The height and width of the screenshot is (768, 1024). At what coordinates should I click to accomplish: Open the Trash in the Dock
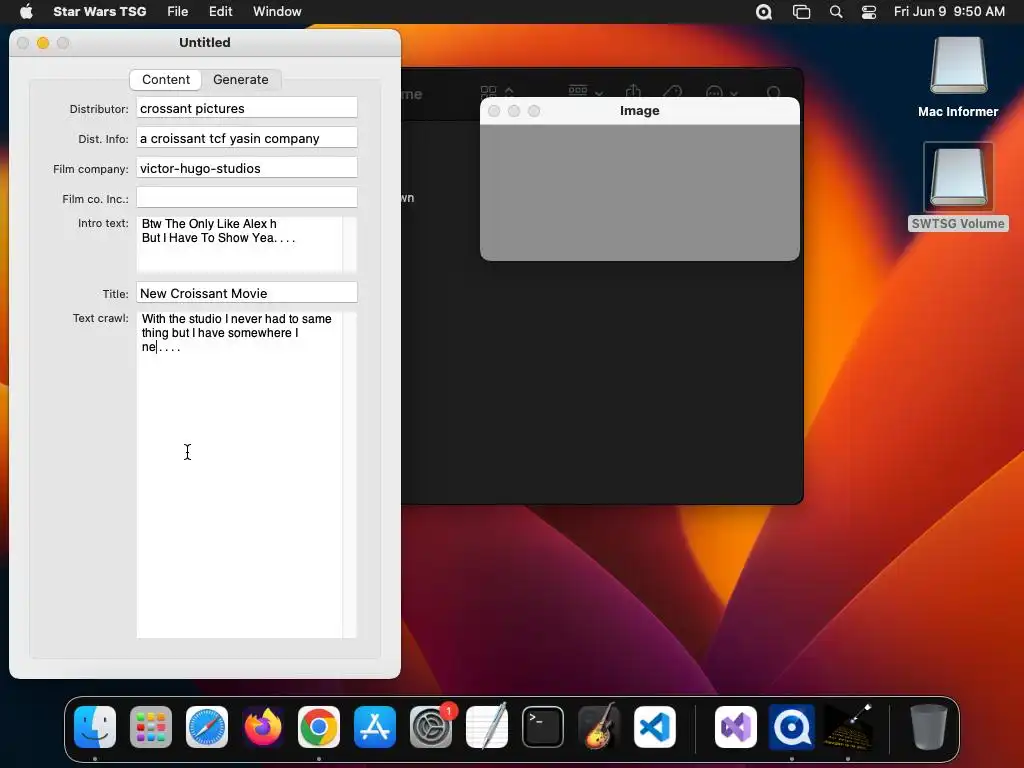(929, 727)
